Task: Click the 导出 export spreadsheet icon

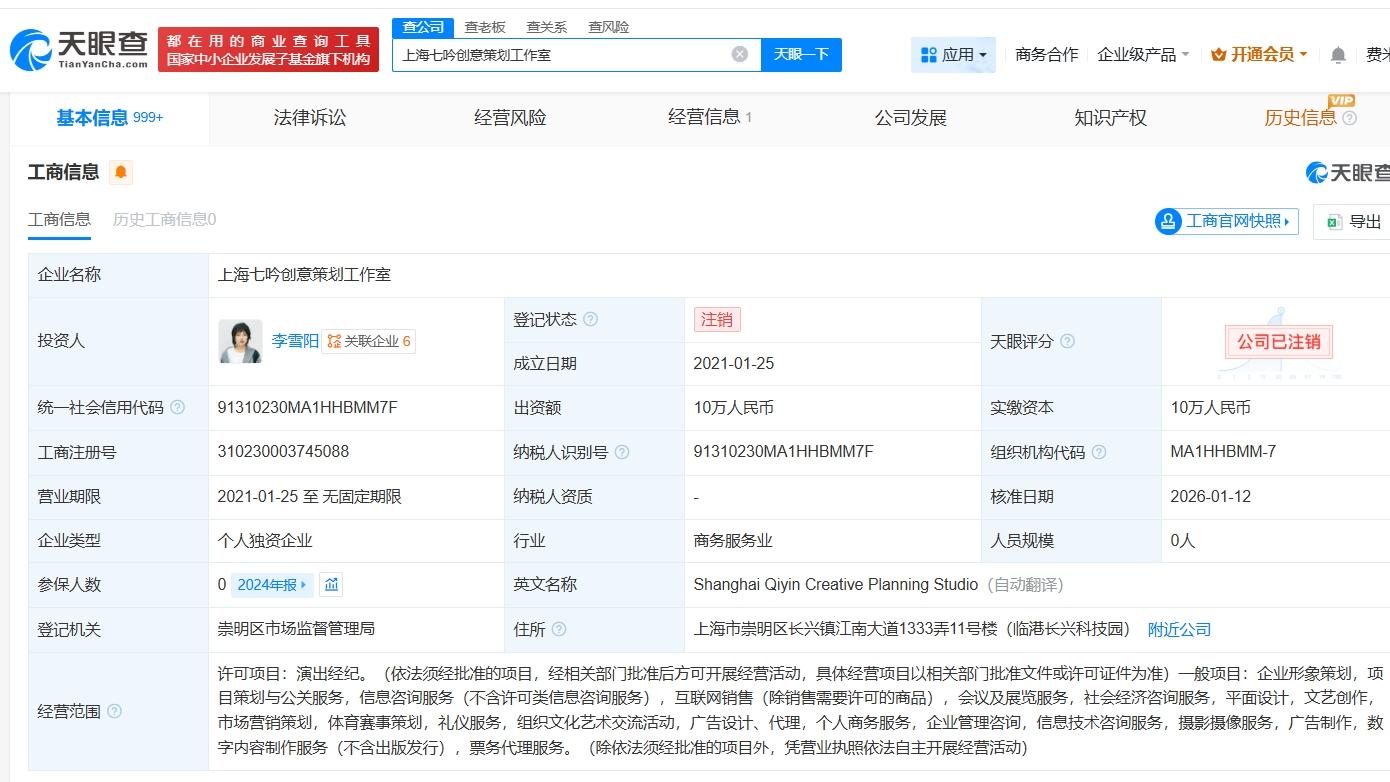Action: point(1334,221)
